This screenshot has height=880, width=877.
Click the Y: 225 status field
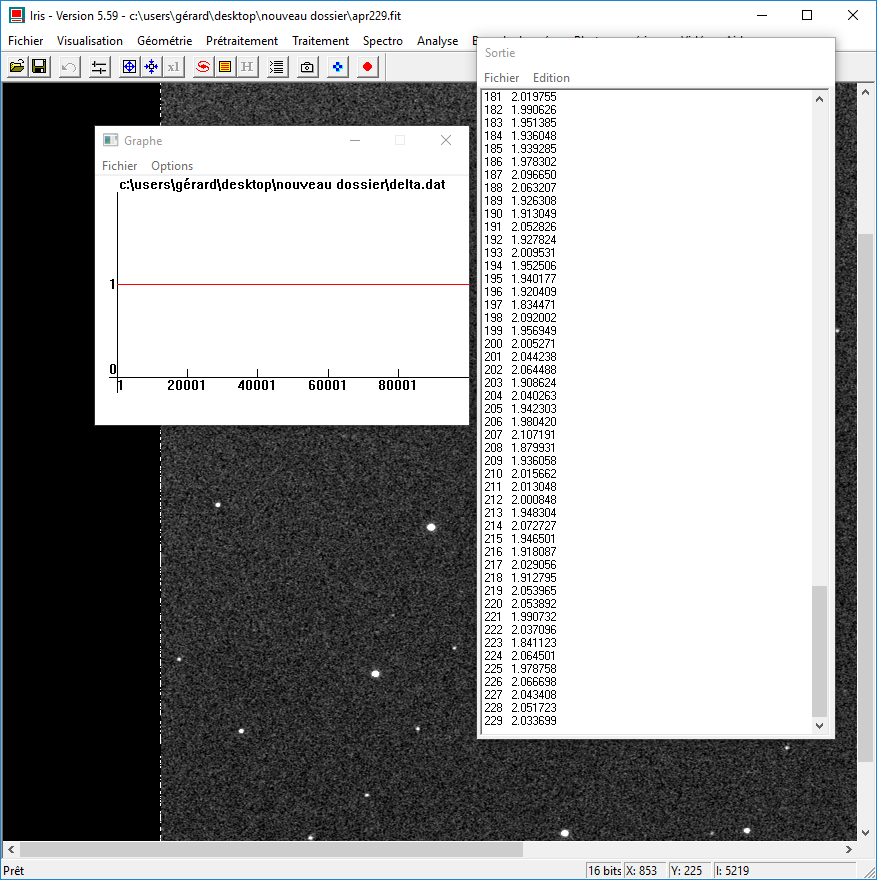pos(690,870)
